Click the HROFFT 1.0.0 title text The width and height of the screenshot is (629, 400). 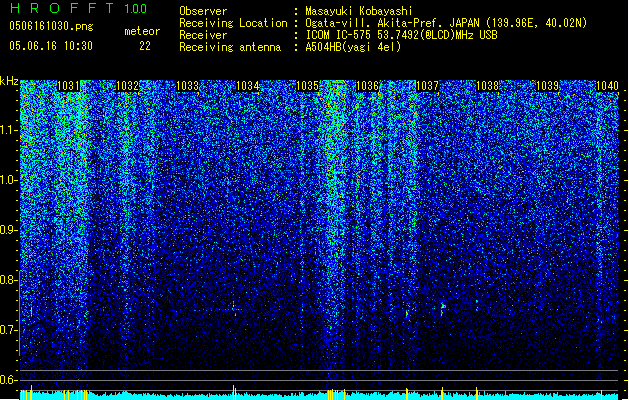pos(78,8)
